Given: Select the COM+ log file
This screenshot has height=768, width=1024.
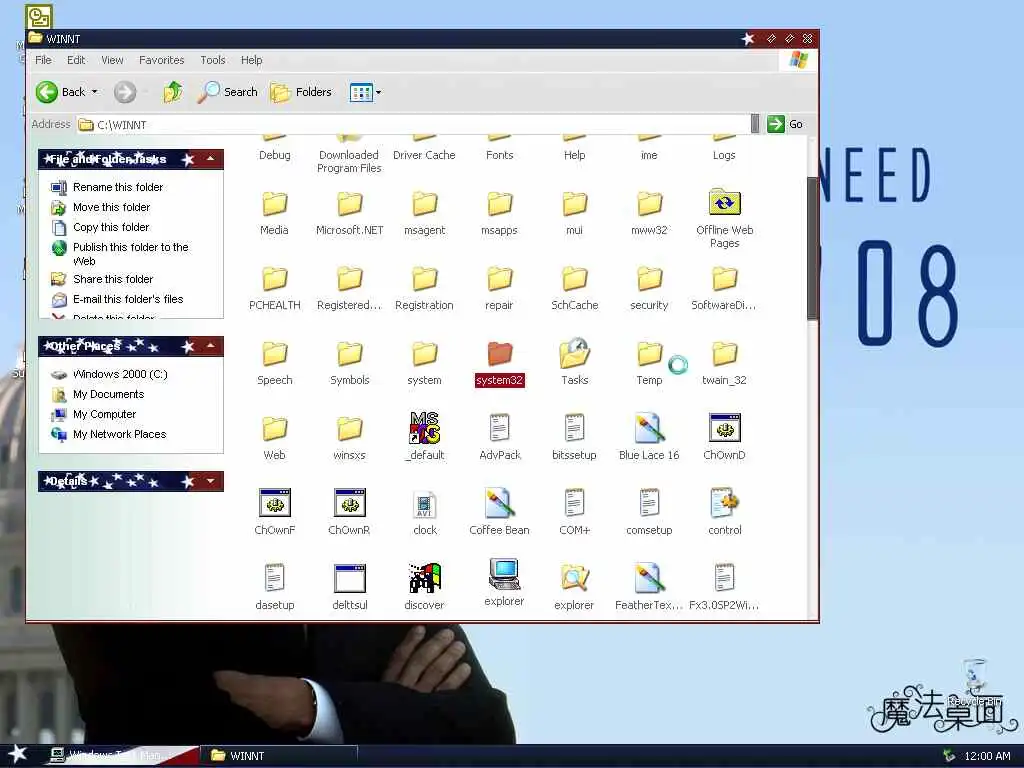Looking at the screenshot, I should pos(575,512).
